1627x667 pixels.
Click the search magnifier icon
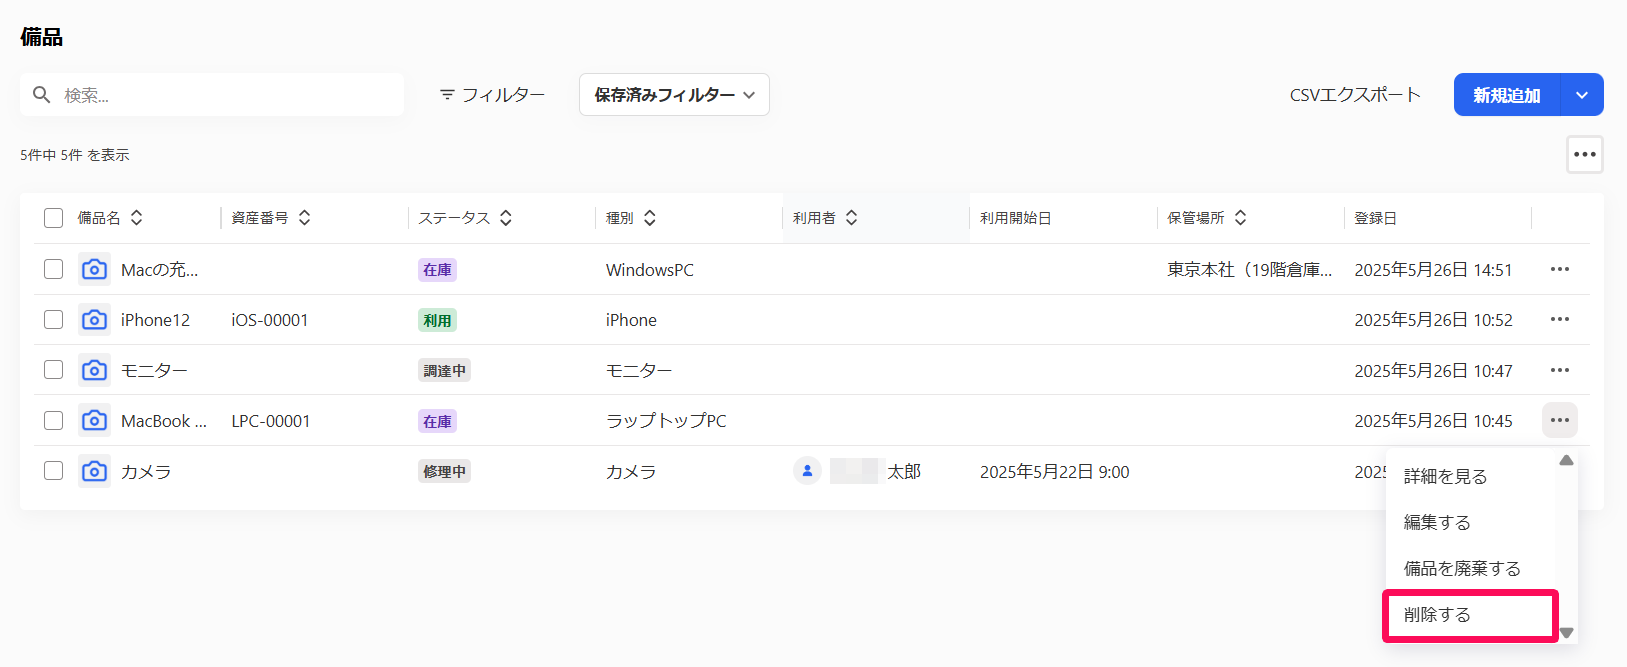42,95
